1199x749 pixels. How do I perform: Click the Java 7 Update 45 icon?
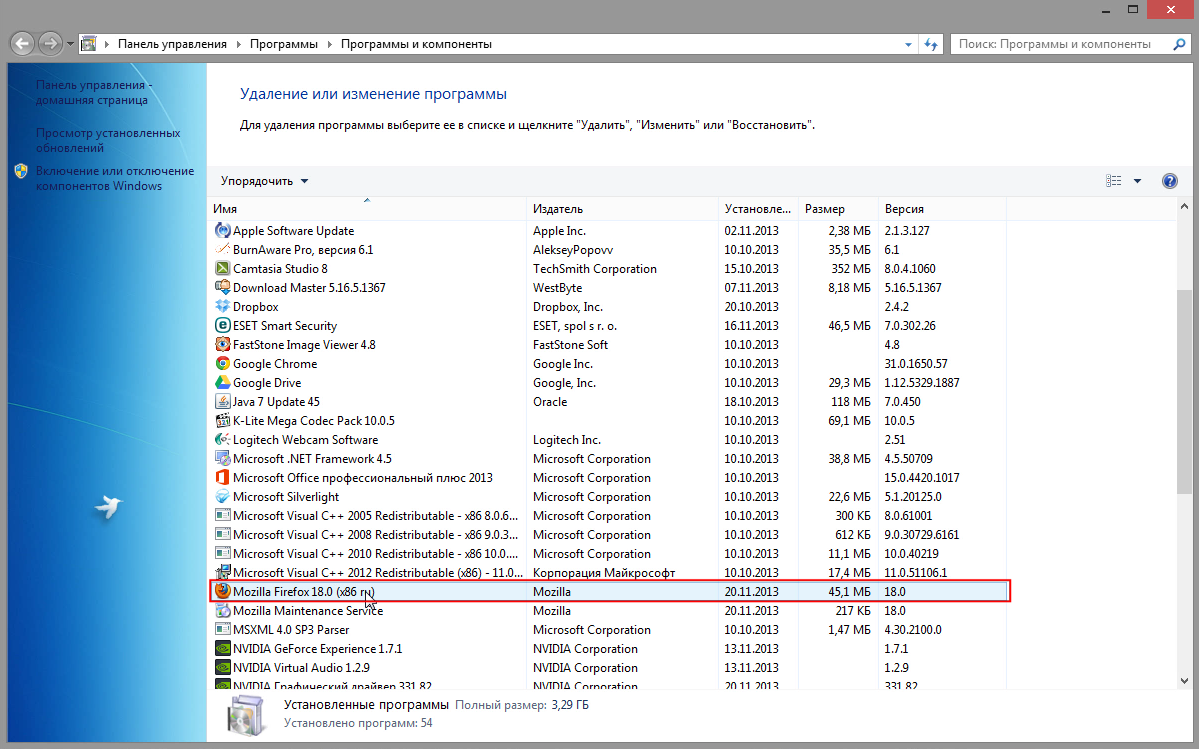(223, 401)
